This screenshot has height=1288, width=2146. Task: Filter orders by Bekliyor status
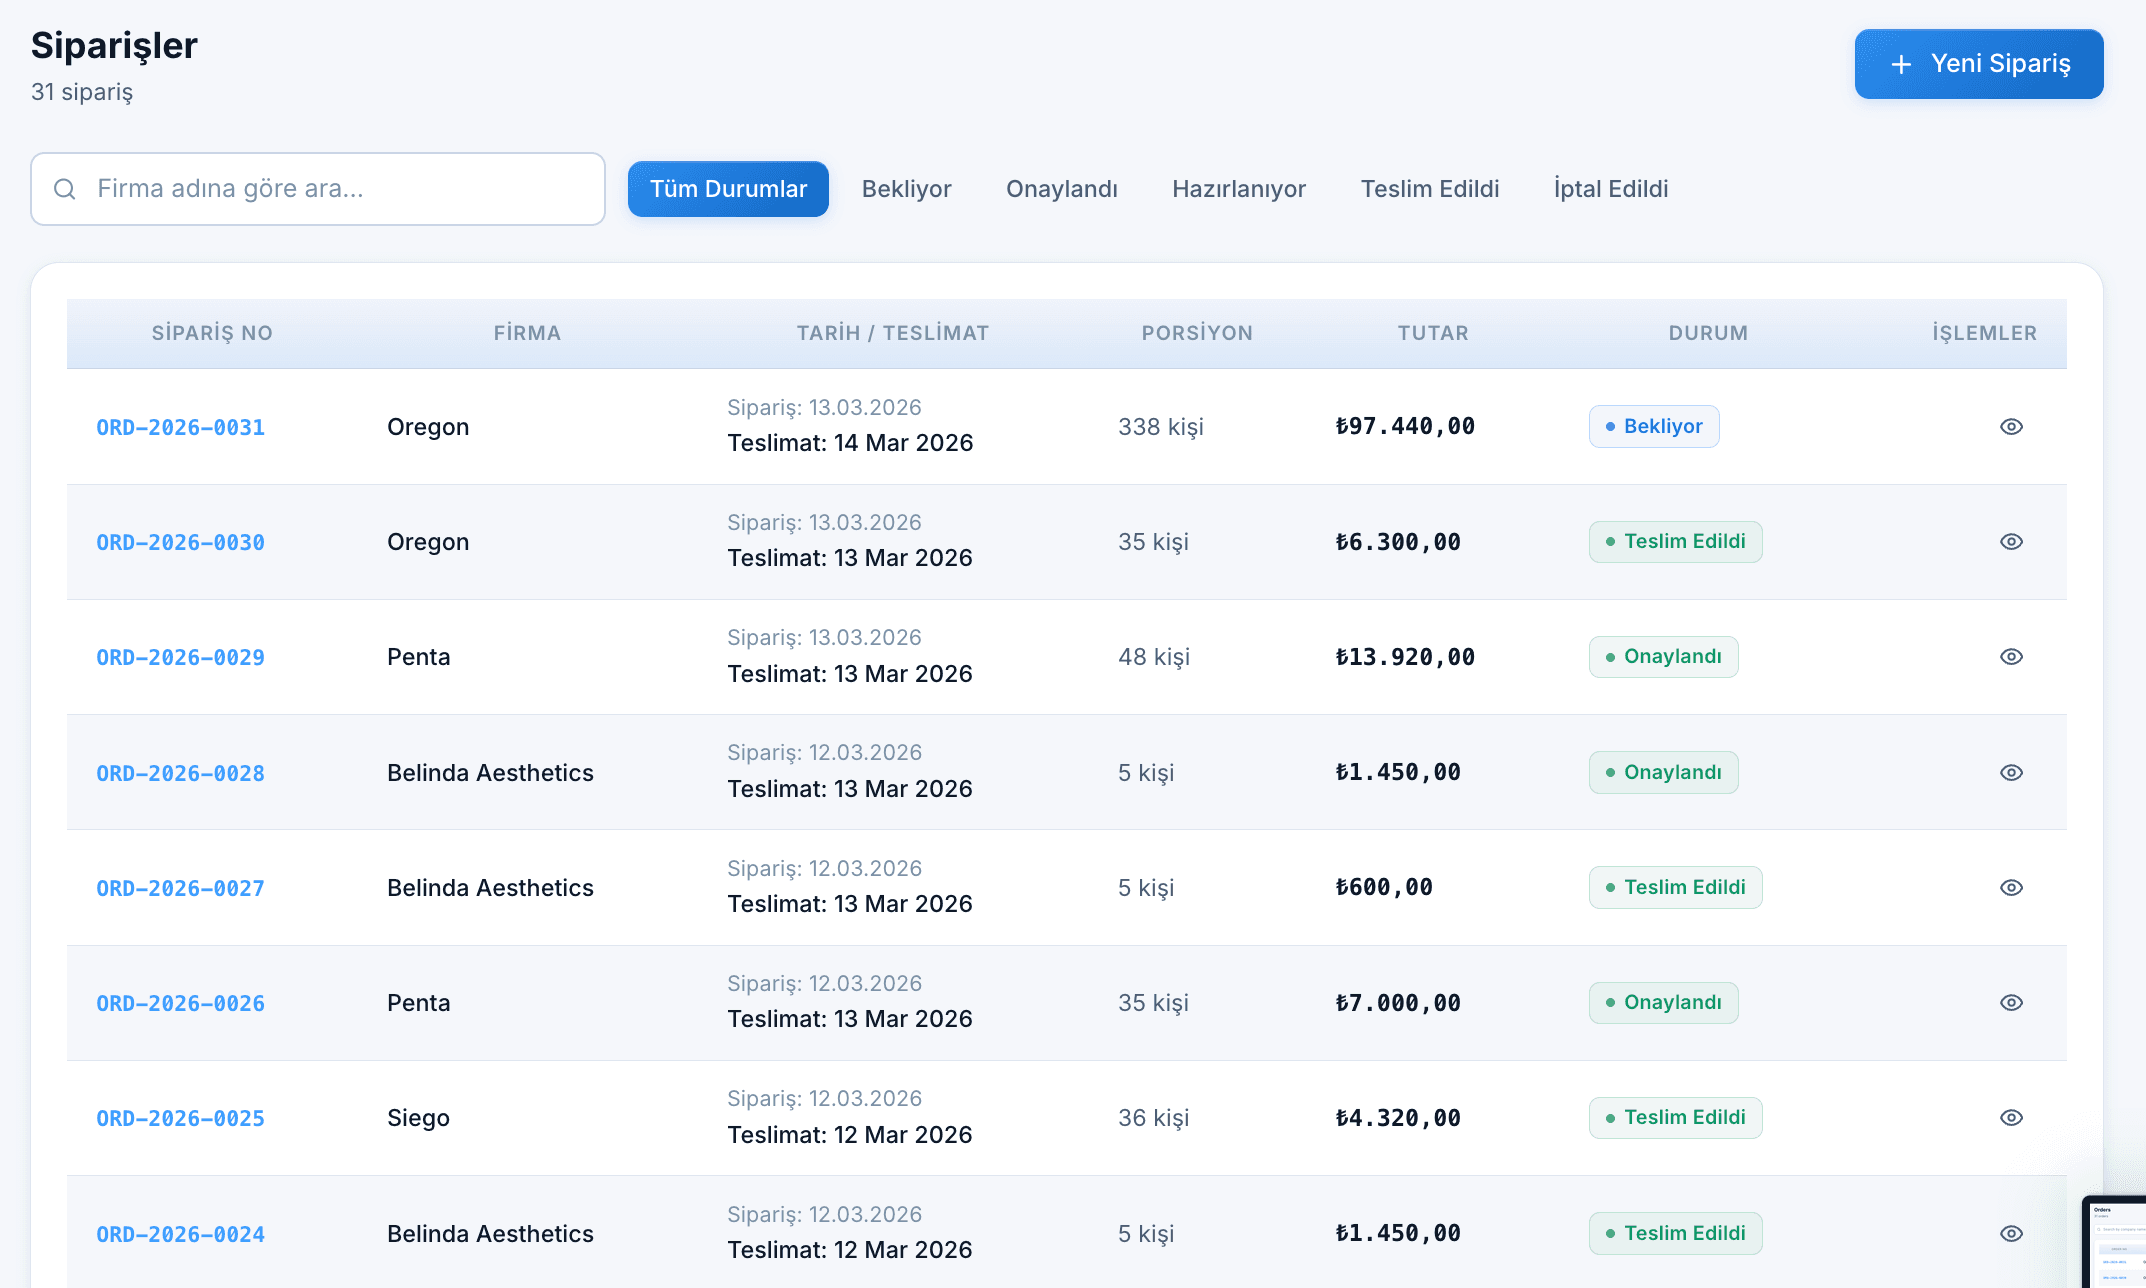pos(906,189)
